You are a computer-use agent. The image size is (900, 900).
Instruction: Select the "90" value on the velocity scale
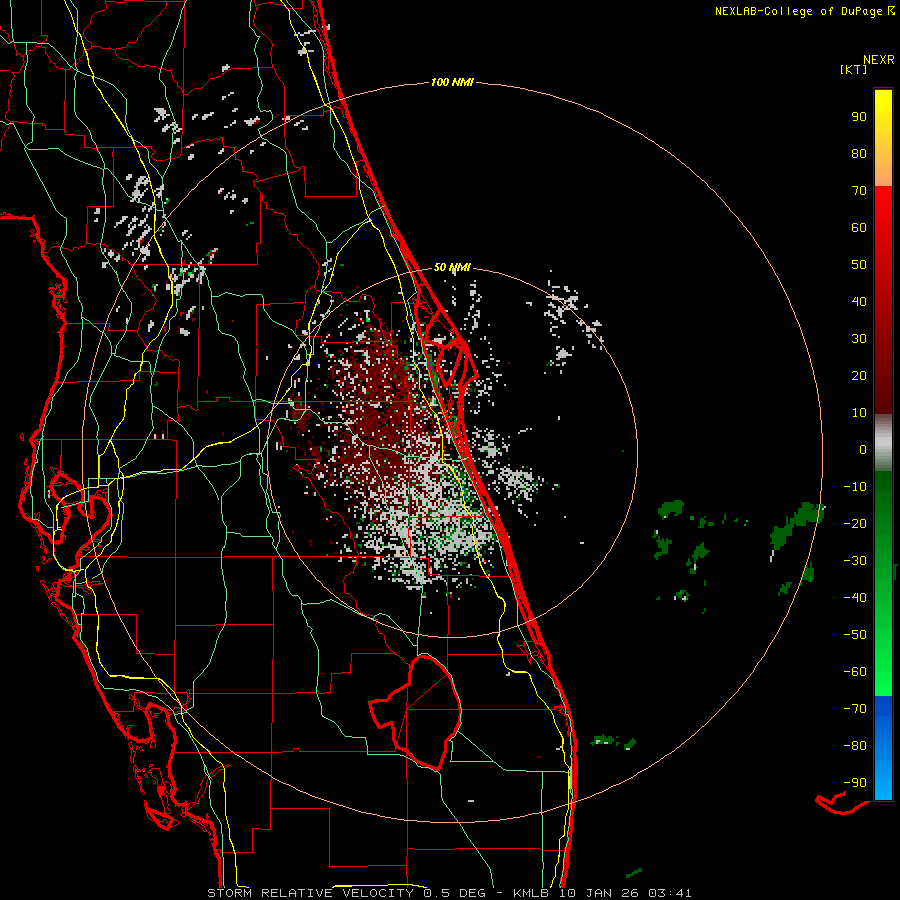coord(859,117)
